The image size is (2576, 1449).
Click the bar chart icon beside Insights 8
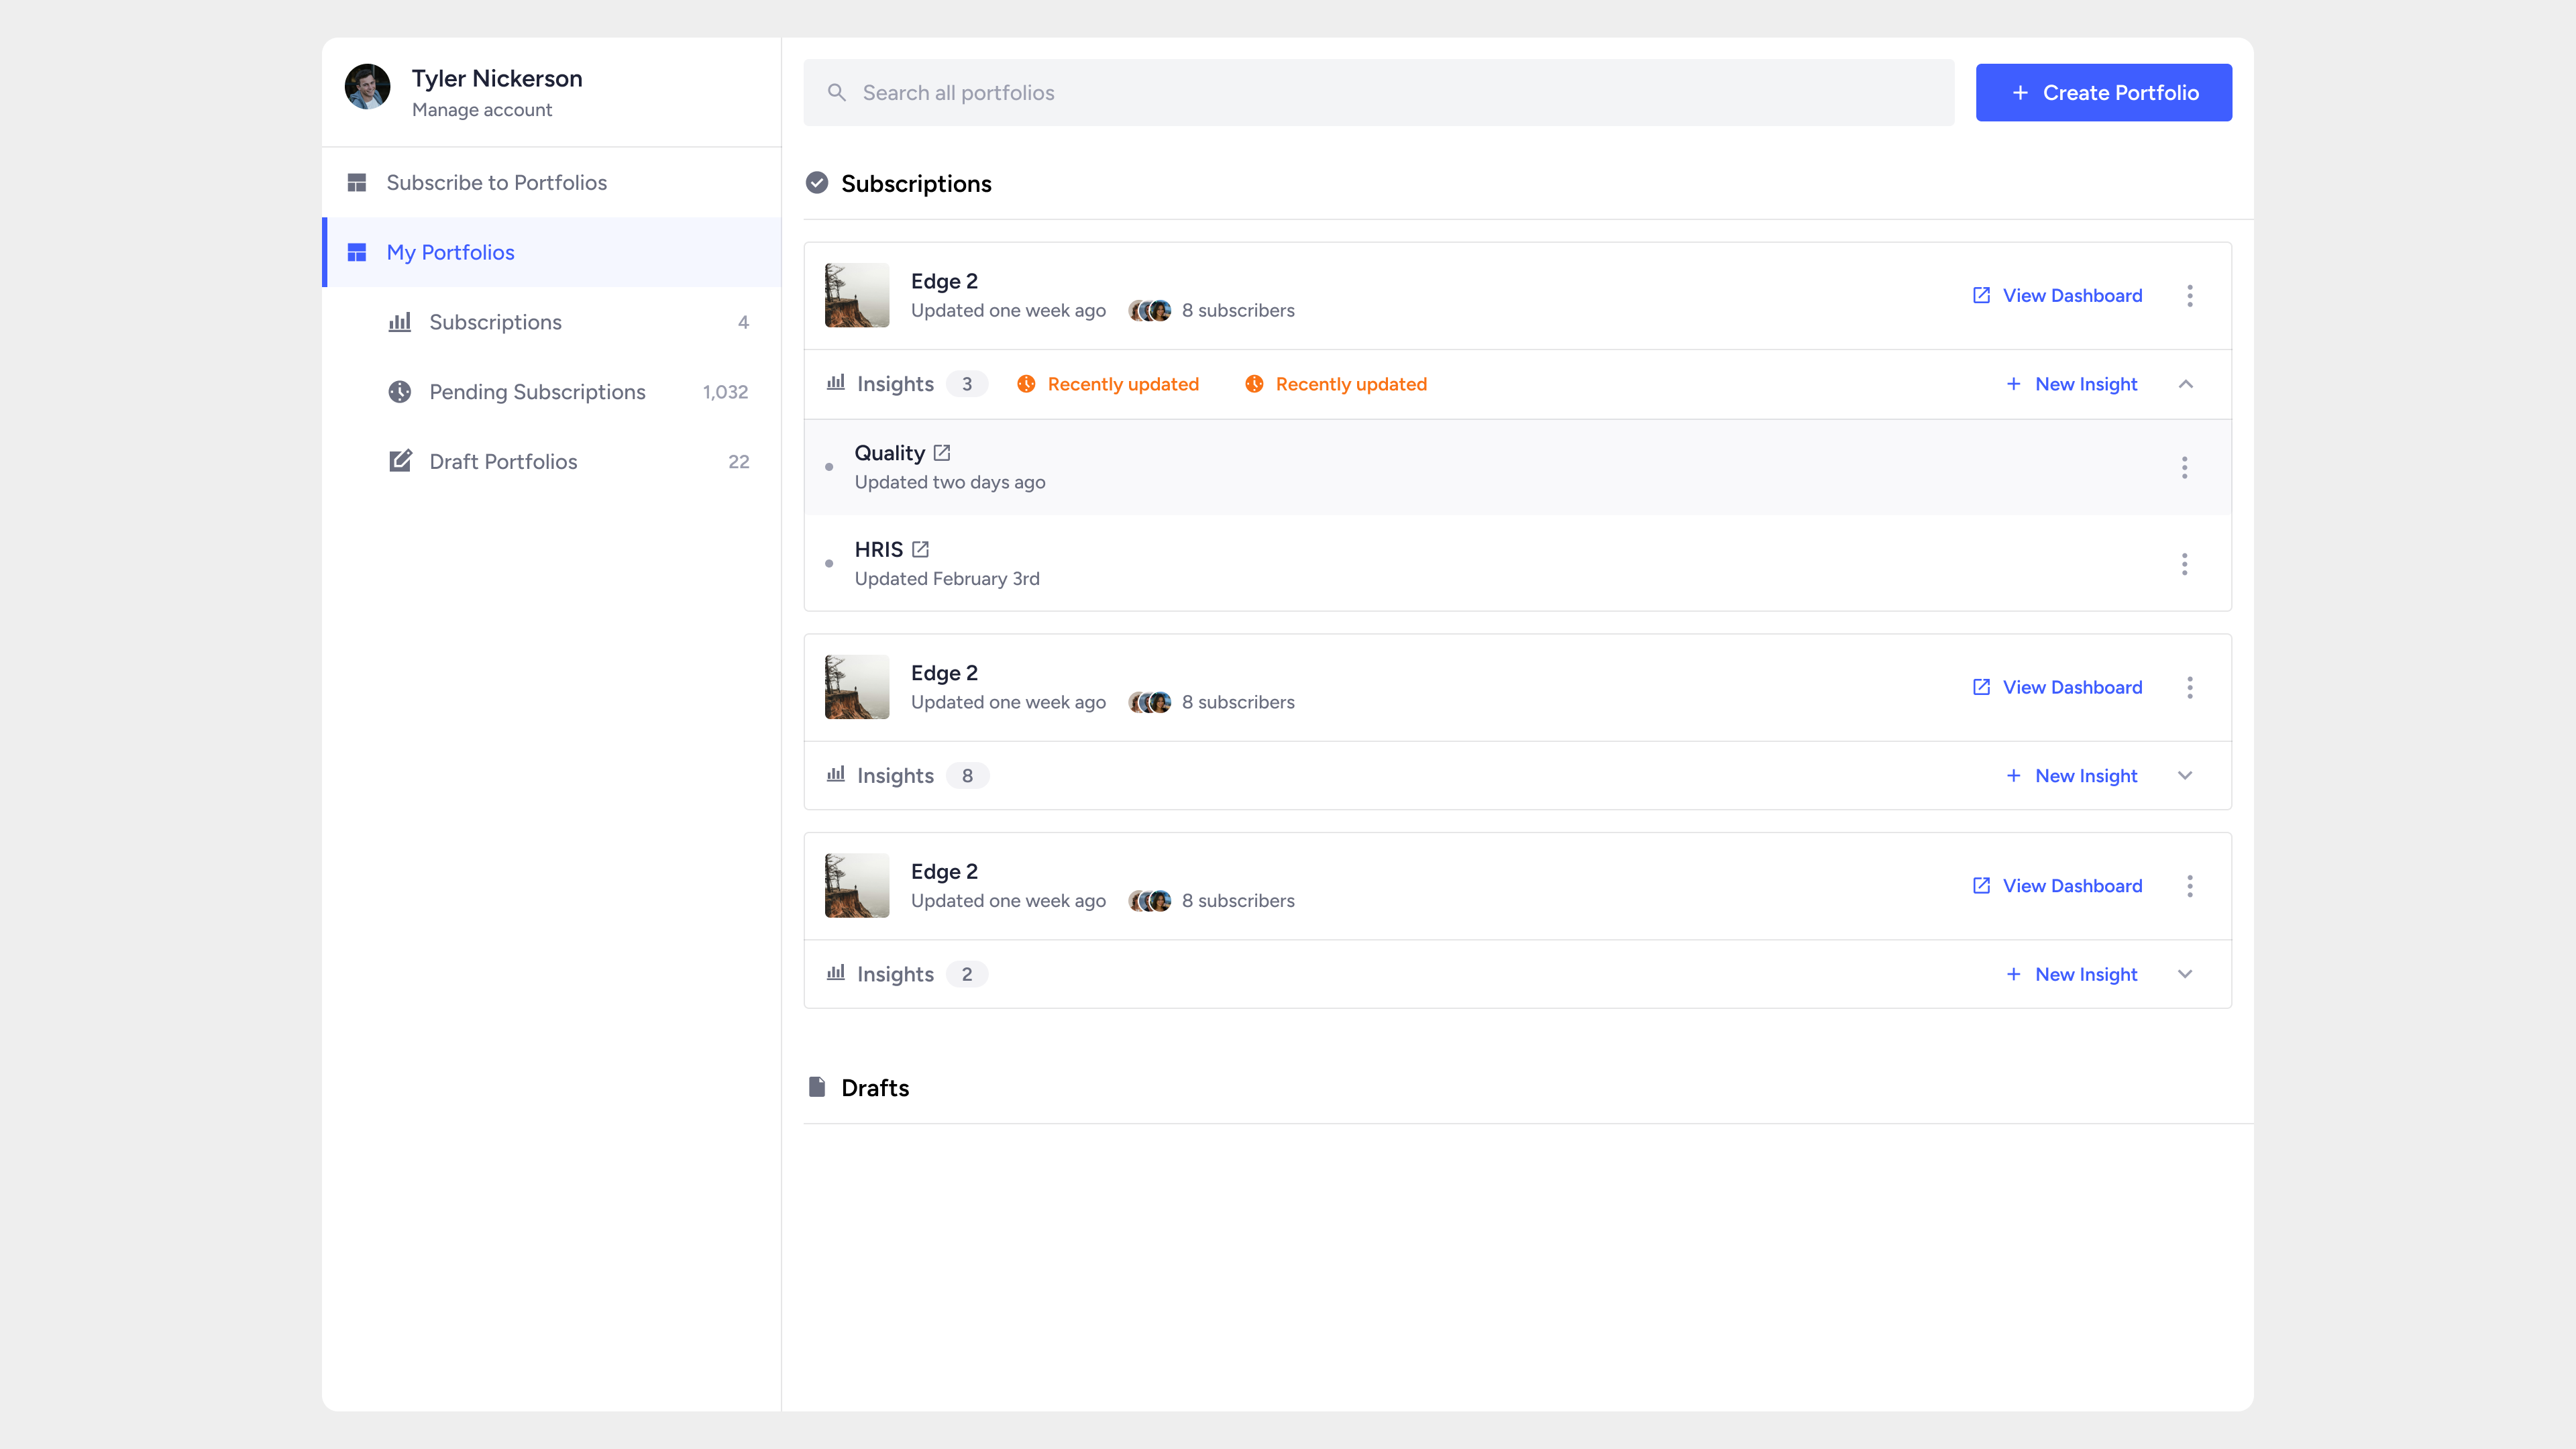click(836, 775)
